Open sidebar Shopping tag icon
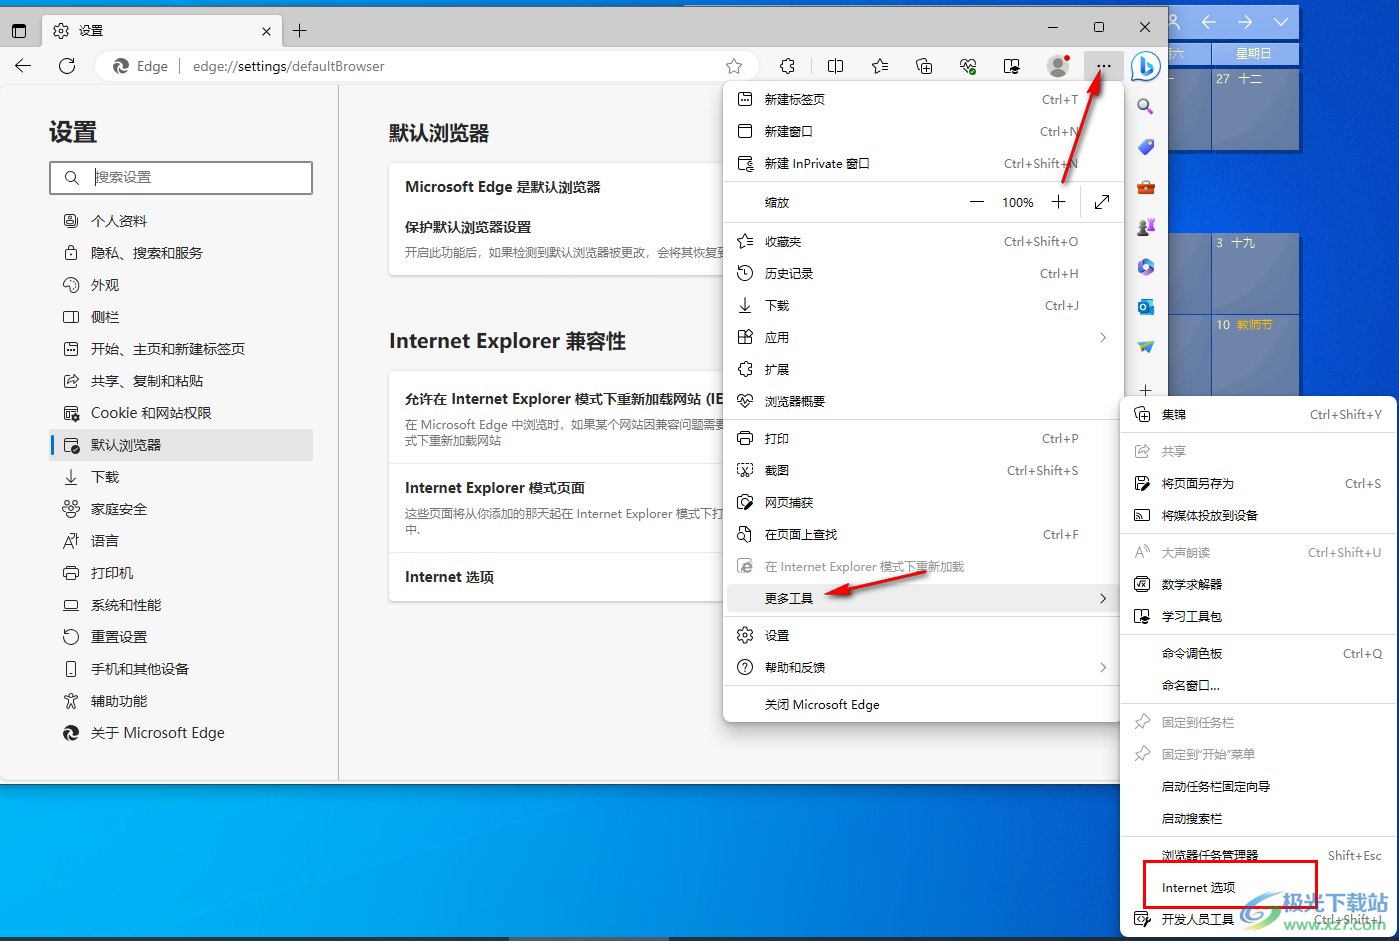The width and height of the screenshot is (1399, 941). (x=1146, y=146)
